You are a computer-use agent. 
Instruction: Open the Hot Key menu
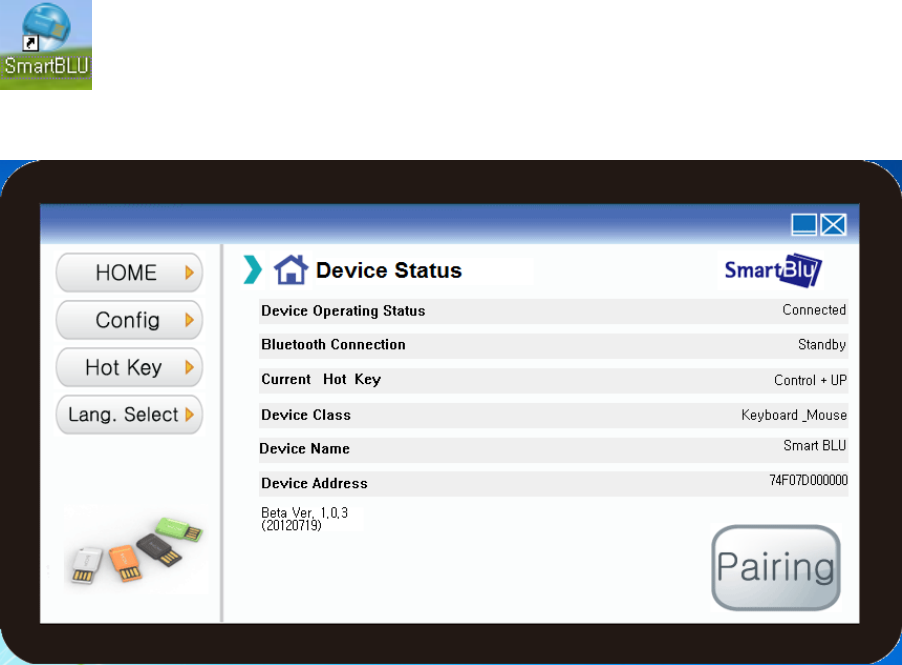129,367
